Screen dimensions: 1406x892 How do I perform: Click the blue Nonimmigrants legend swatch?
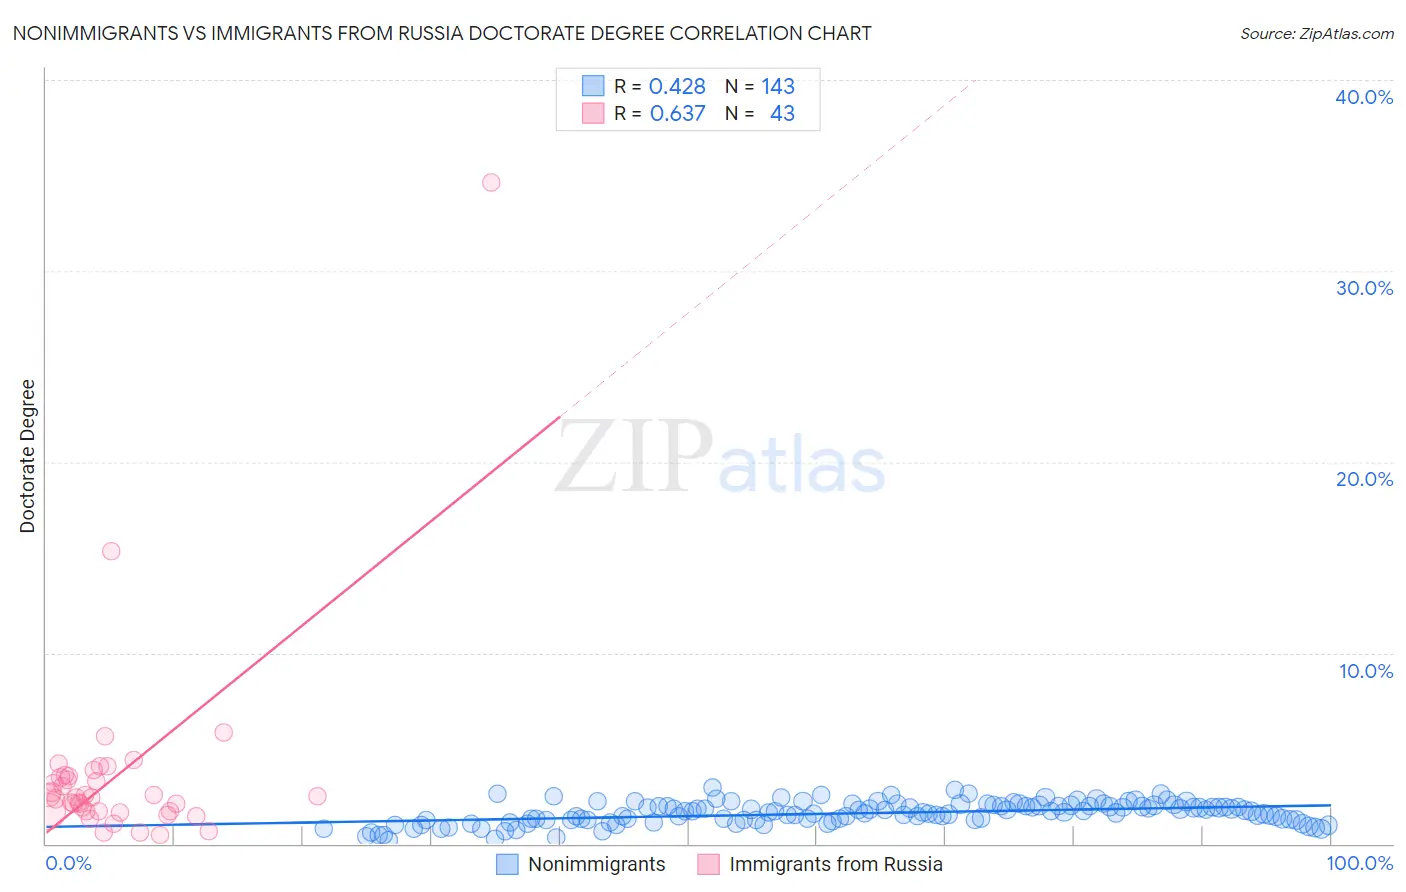pos(508,864)
